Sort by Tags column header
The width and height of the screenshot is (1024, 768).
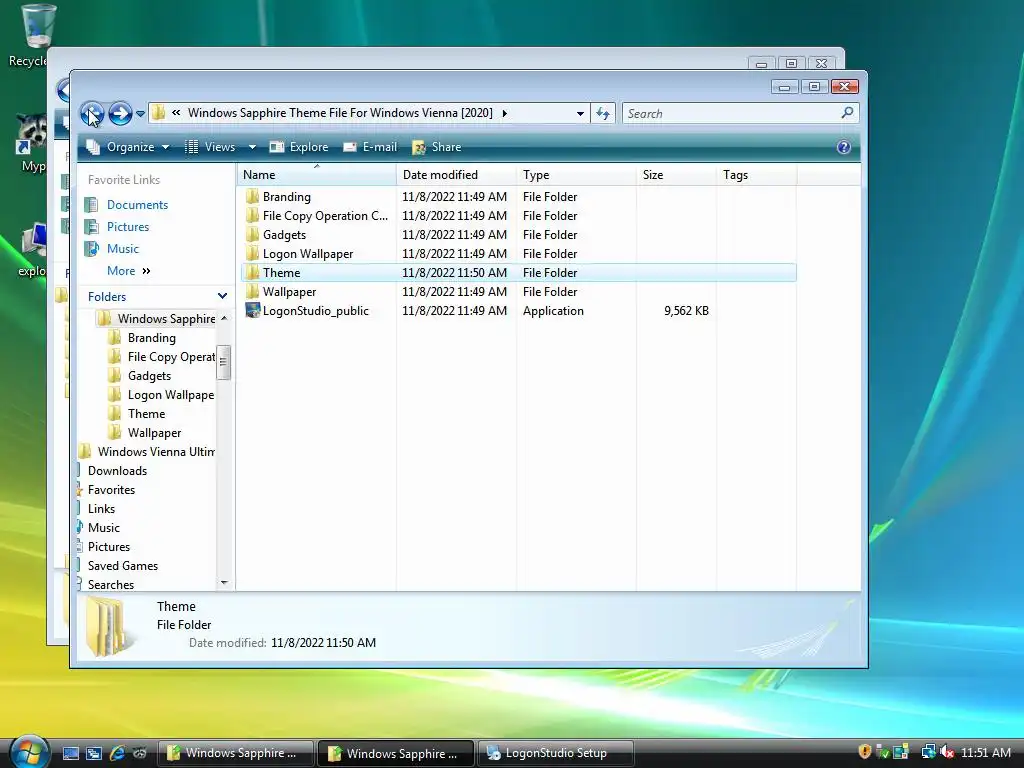pos(757,174)
